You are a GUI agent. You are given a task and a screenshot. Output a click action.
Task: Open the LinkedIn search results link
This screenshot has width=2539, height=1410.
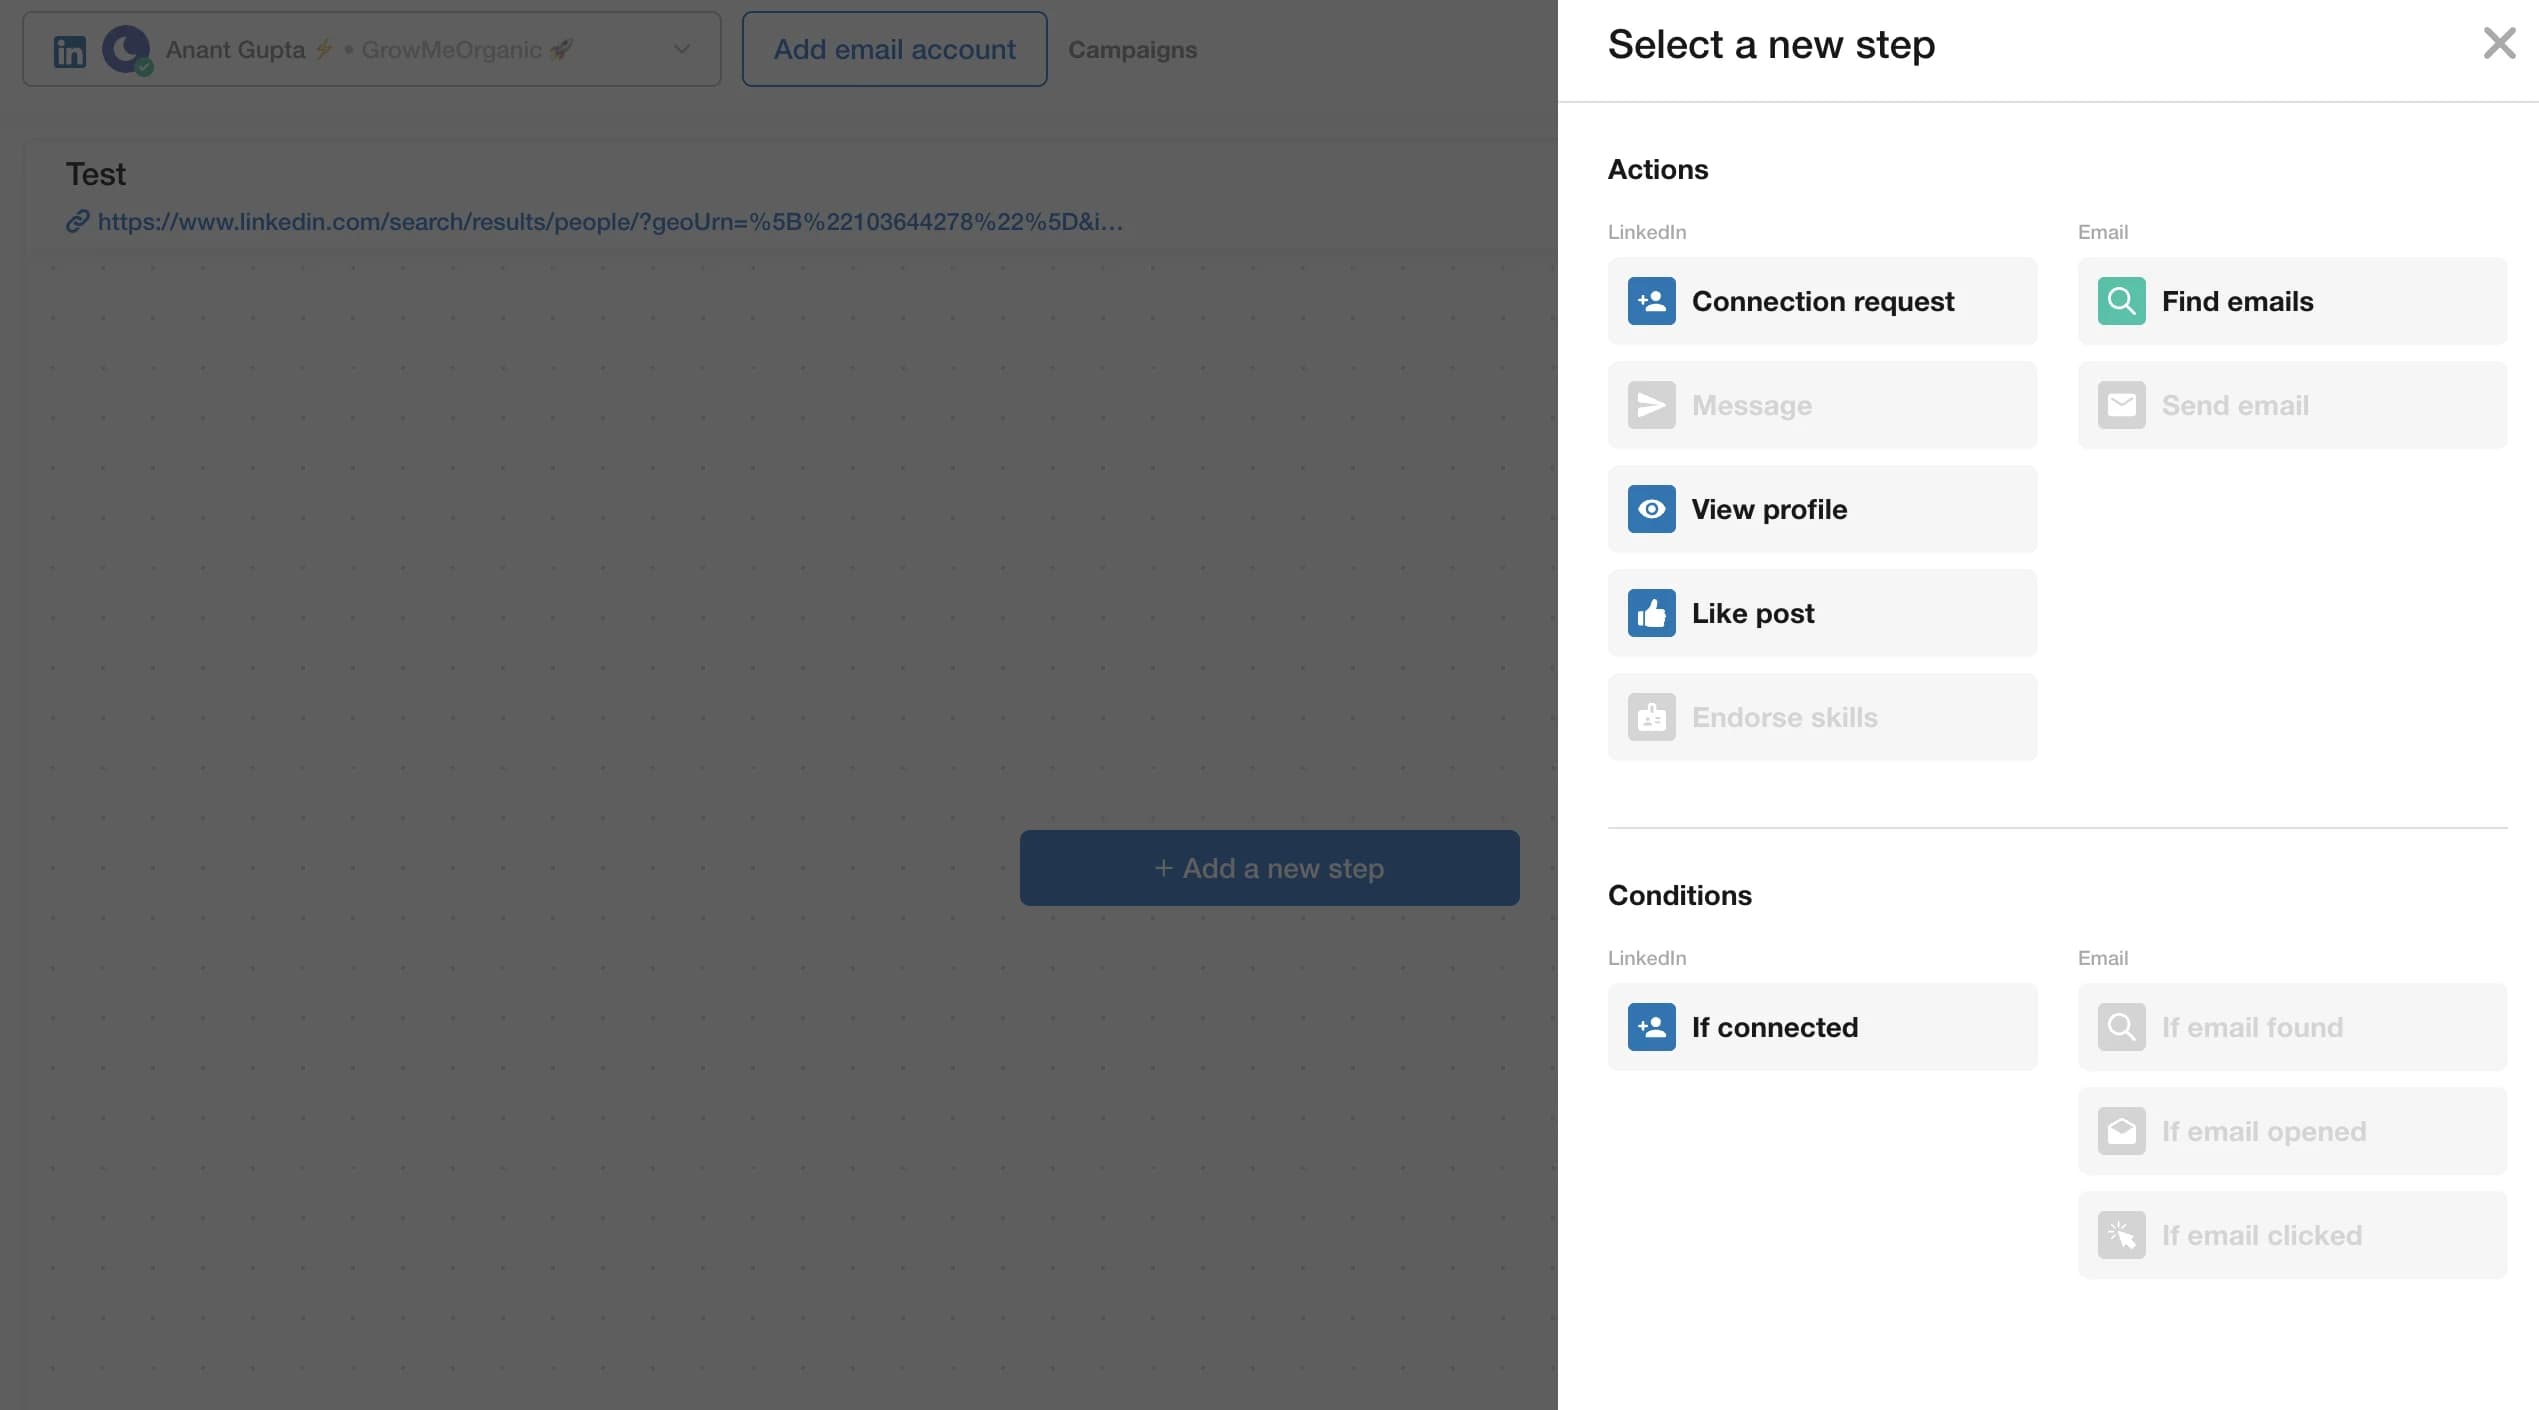point(611,222)
